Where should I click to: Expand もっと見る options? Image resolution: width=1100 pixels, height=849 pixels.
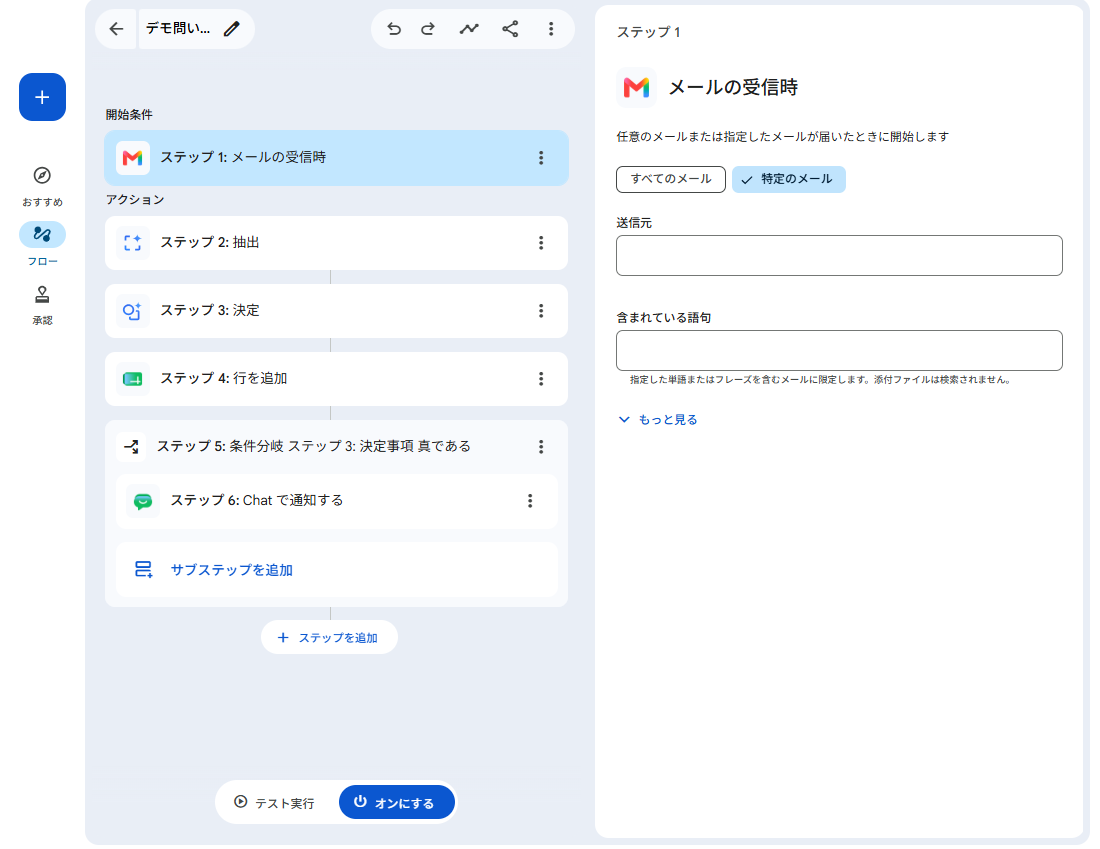(x=657, y=420)
